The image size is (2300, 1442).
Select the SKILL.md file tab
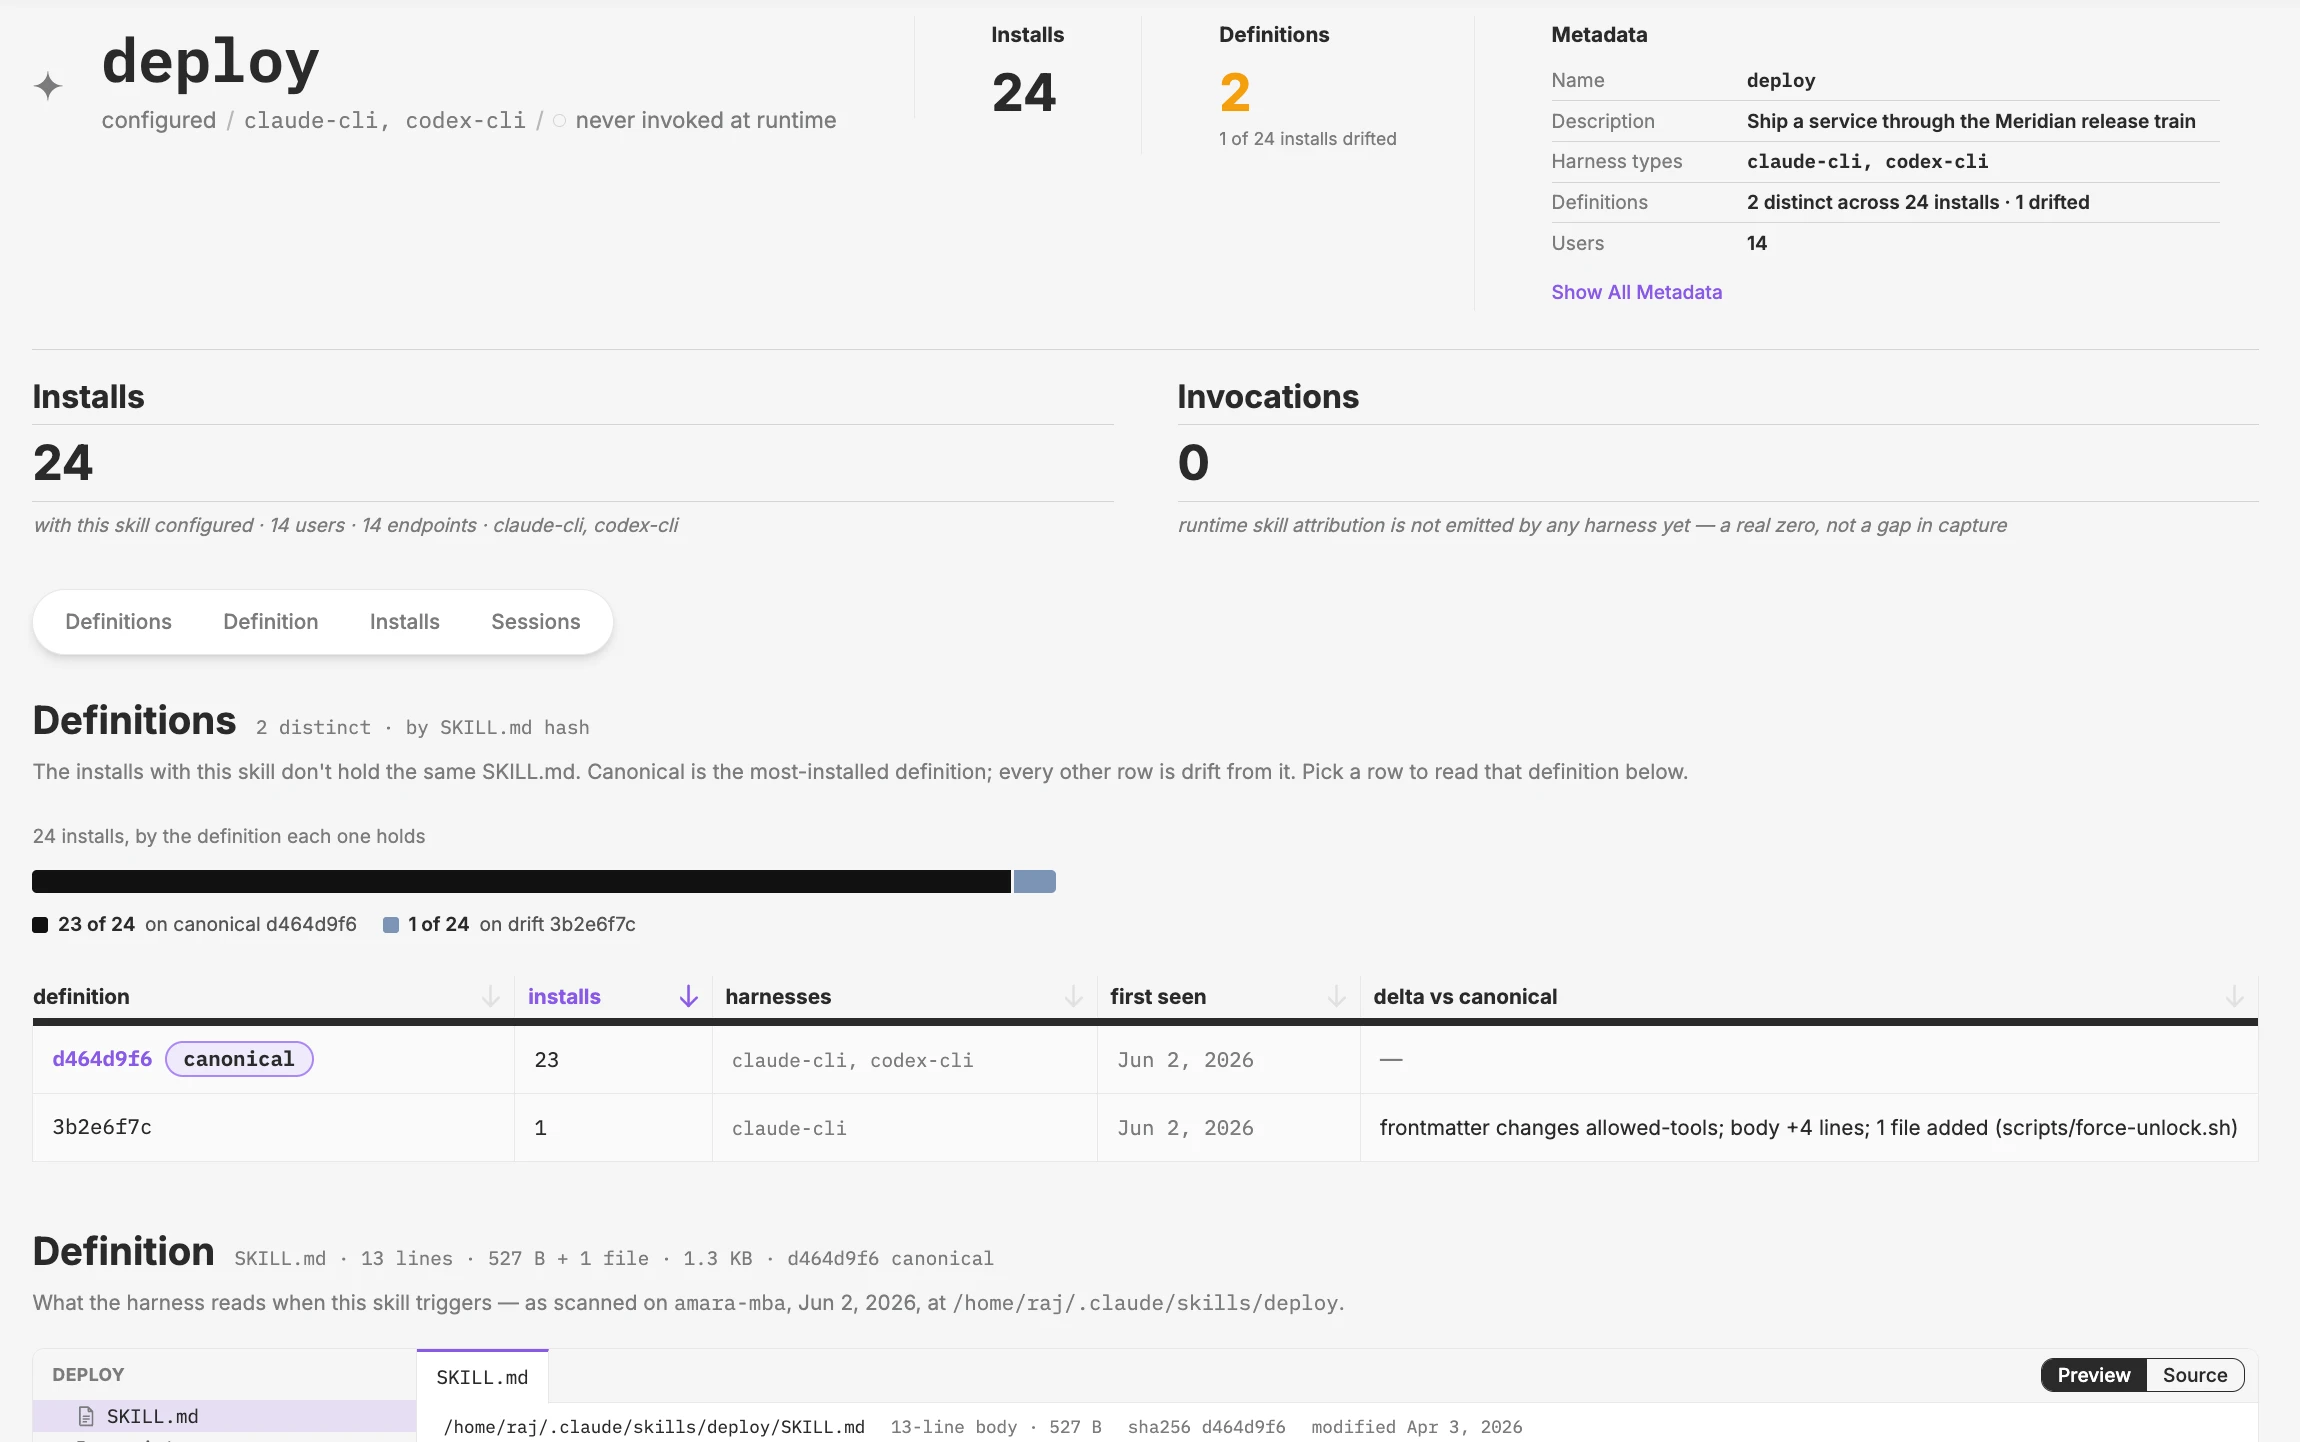482,1377
